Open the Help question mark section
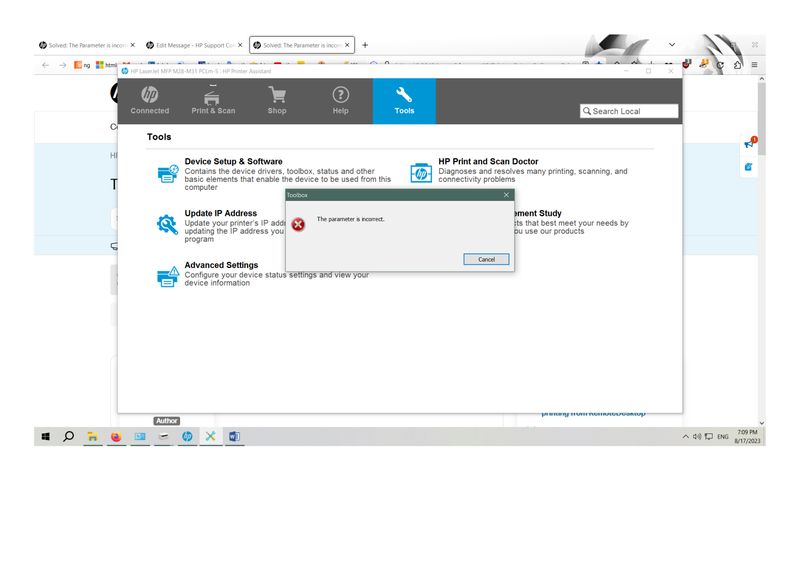 point(340,101)
